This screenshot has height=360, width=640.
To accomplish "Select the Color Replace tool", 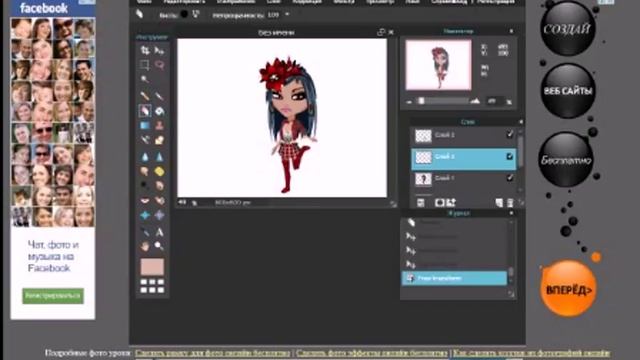I will click(144, 140).
